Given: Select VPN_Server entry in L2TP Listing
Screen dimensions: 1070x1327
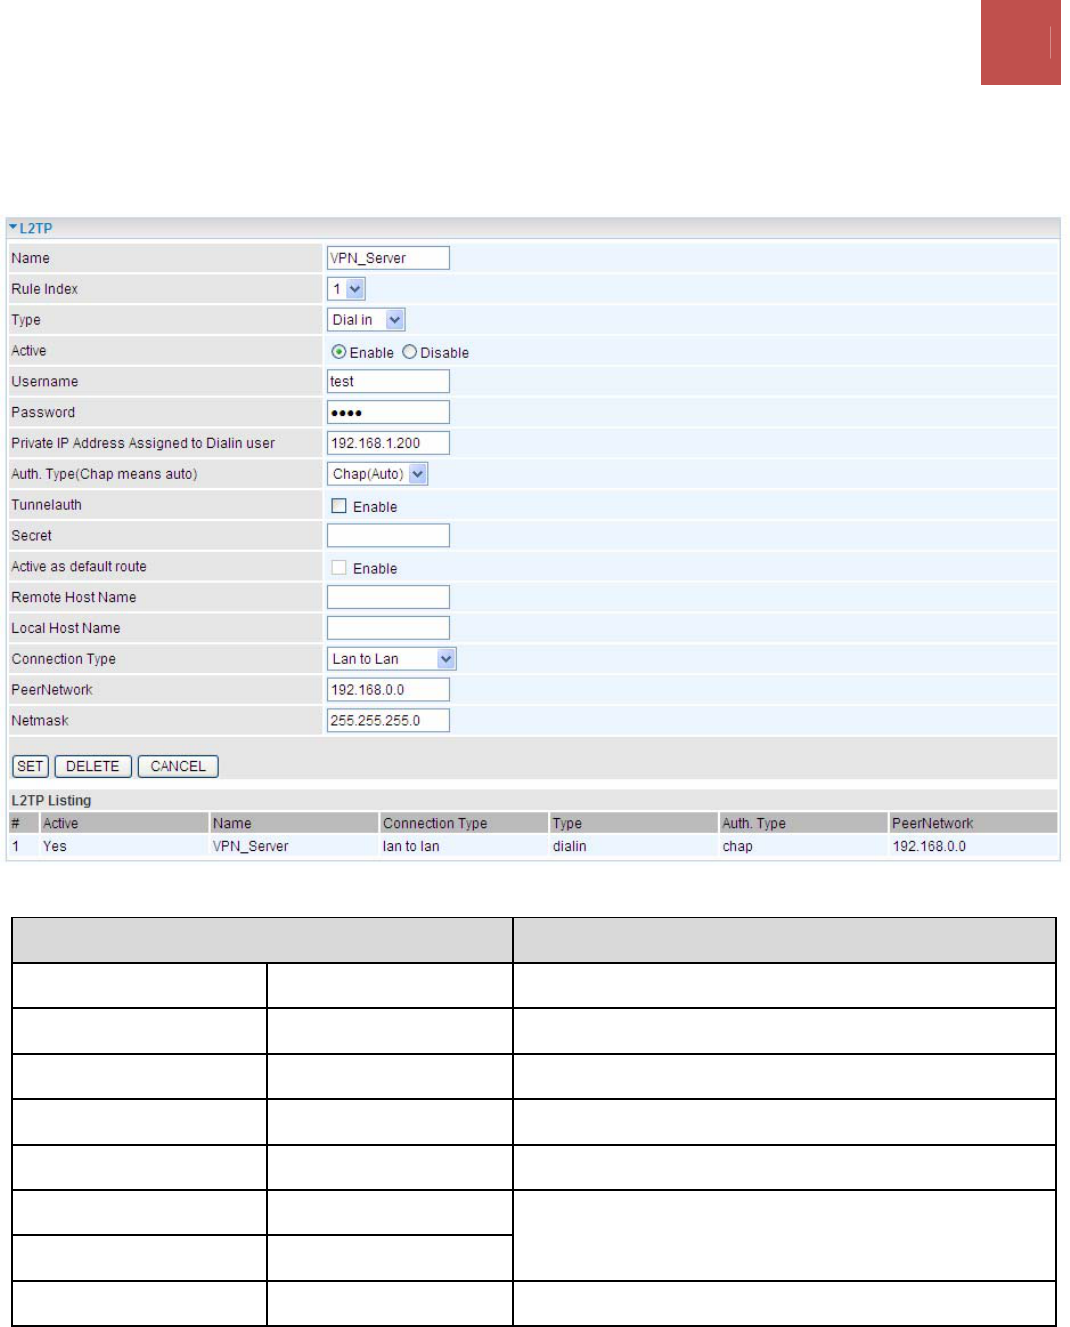Looking at the screenshot, I should (250, 846).
